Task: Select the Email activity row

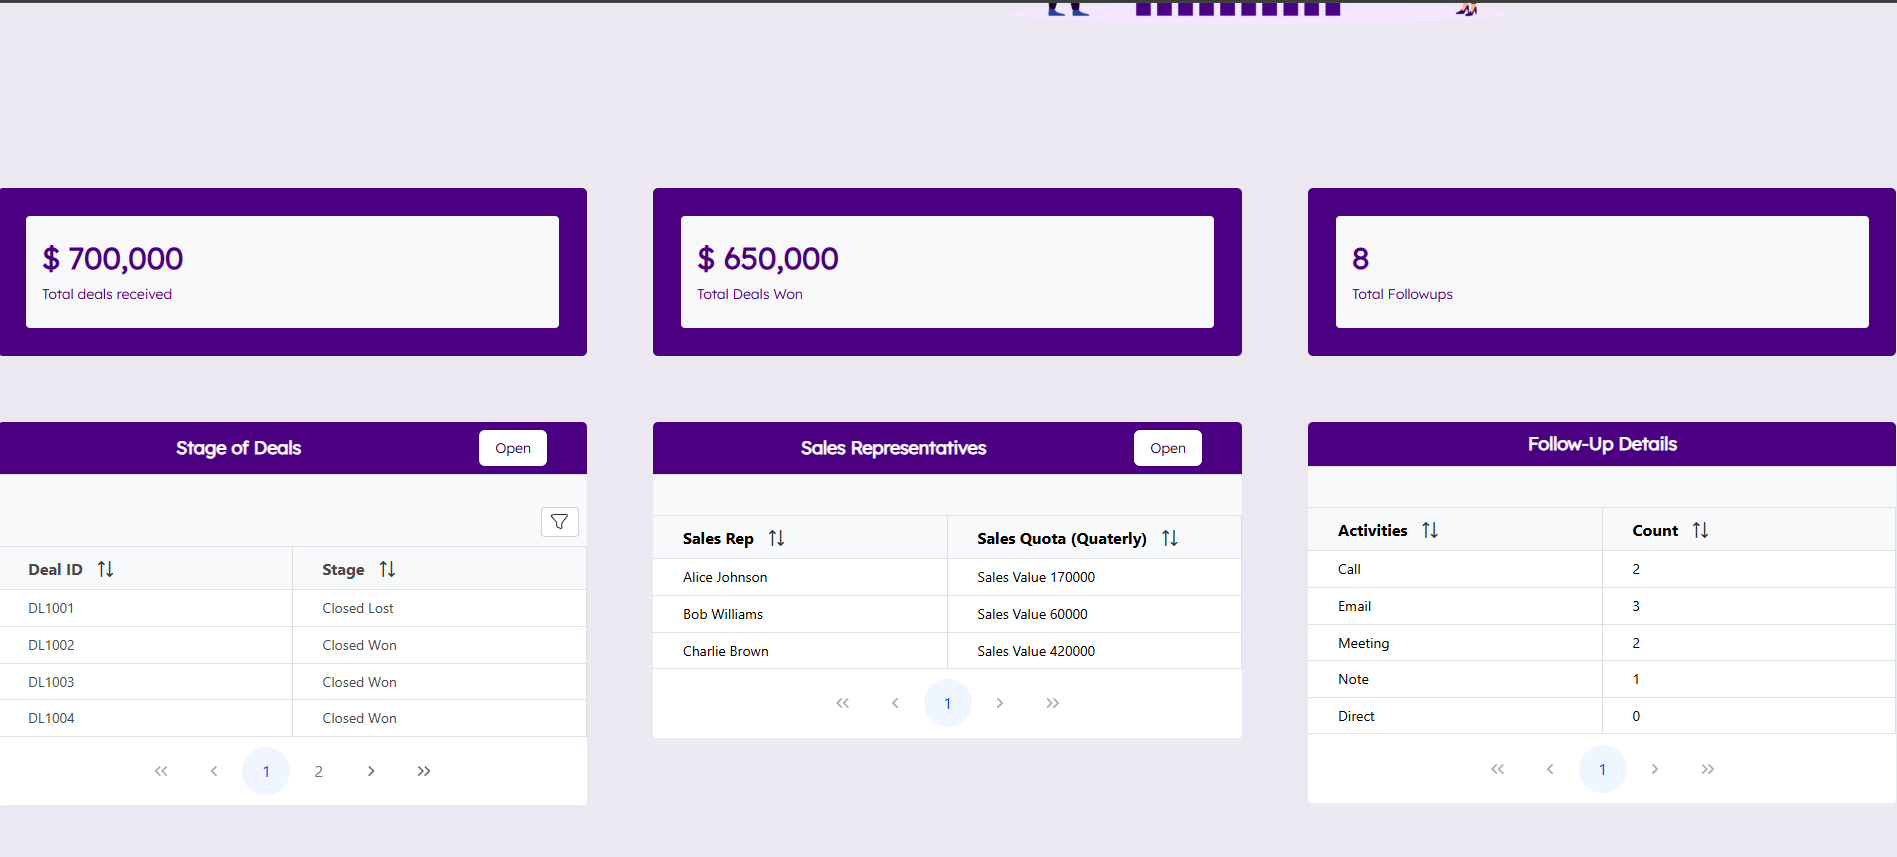Action: point(1602,606)
